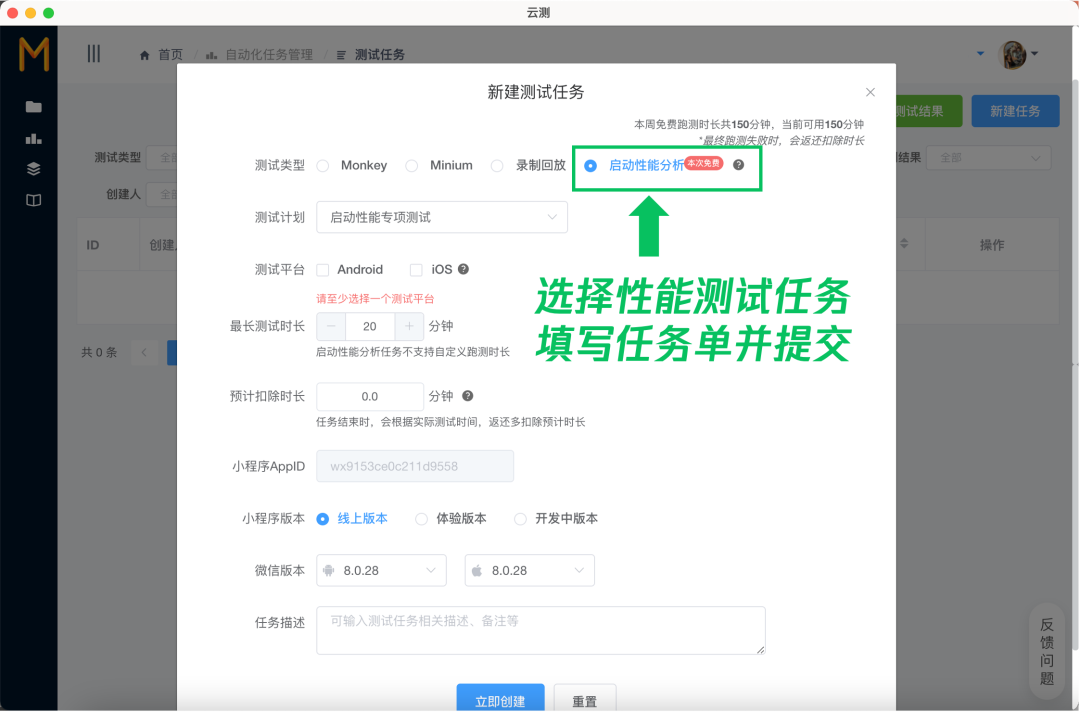Click the 小程序AppID input field

point(415,467)
